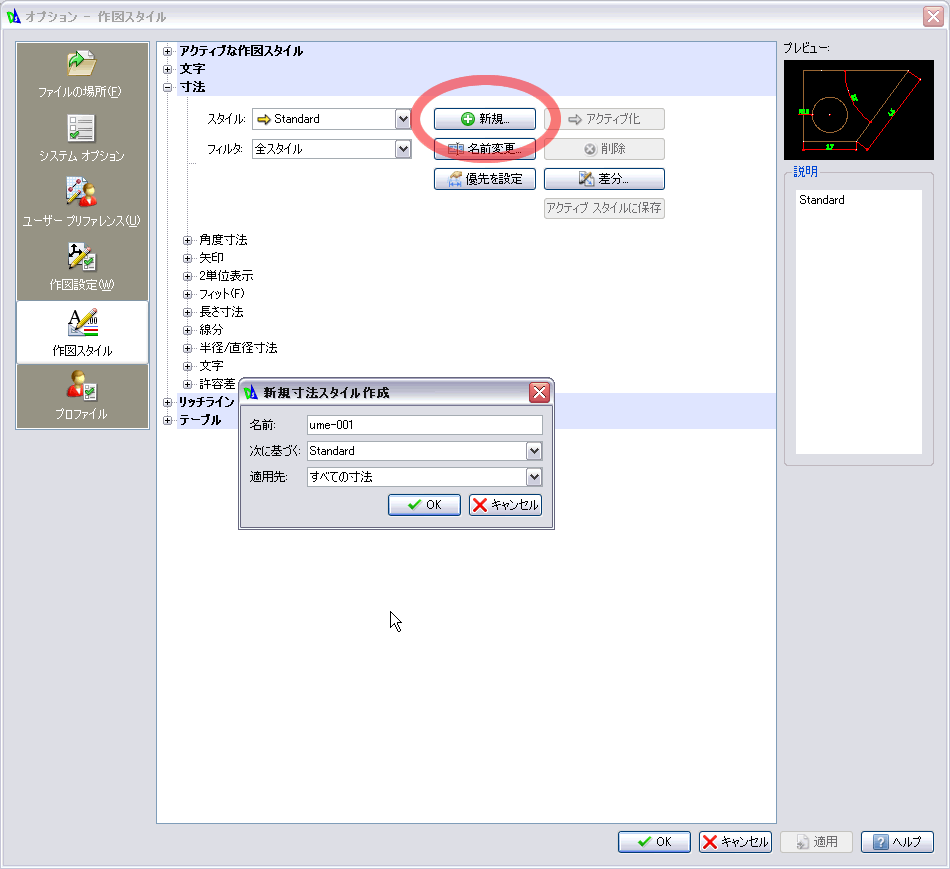The width and height of the screenshot is (950, 869).
Task: Click the greyed アクティブ化 button
Action: [x=604, y=119]
